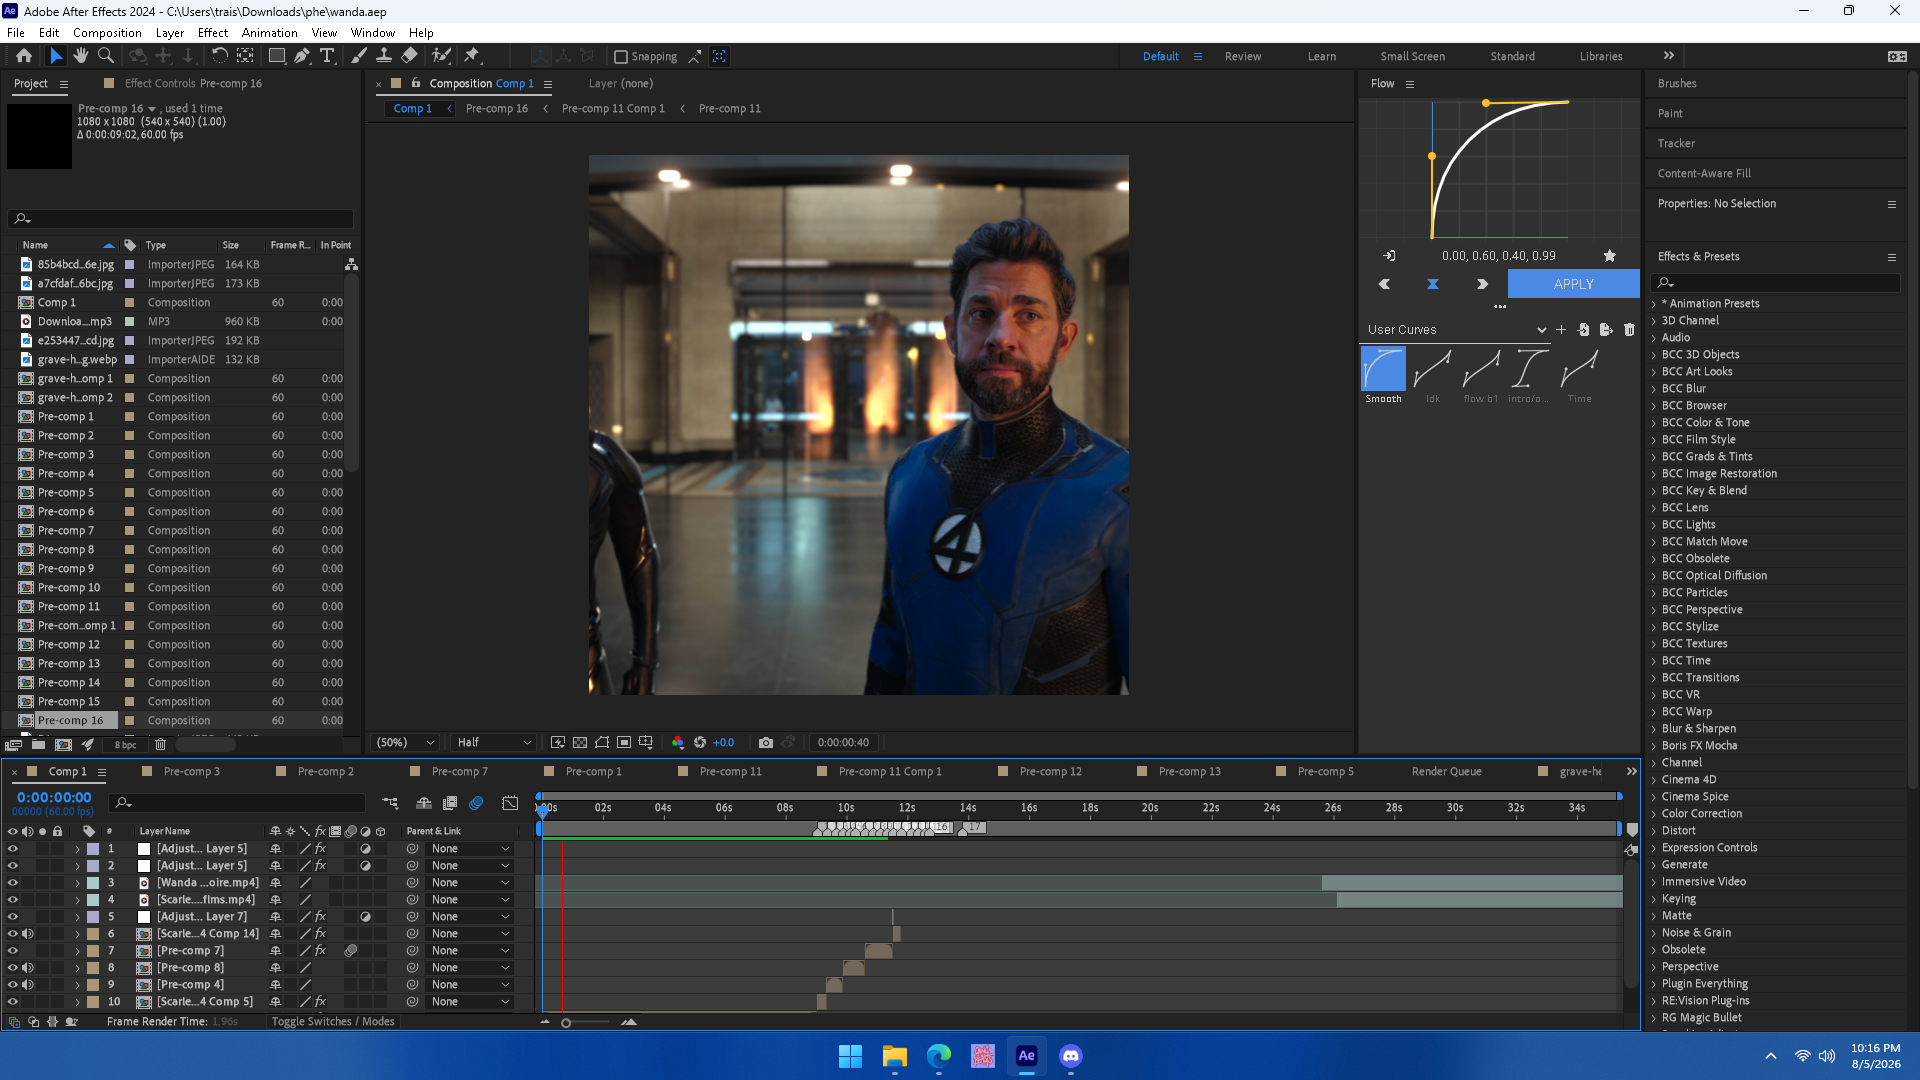Expand layer 9 Pre-comp 4 properties
Viewport: 1920px width, 1080px height.
(77, 985)
